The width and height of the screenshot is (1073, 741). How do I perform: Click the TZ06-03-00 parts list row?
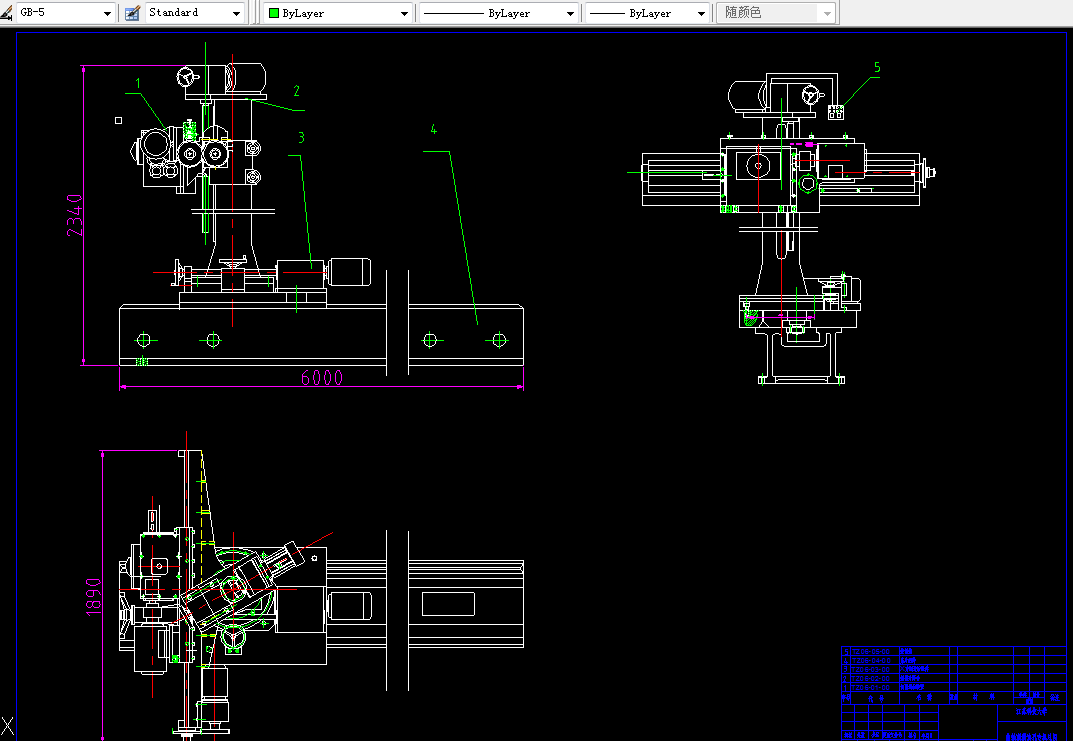tap(955, 669)
